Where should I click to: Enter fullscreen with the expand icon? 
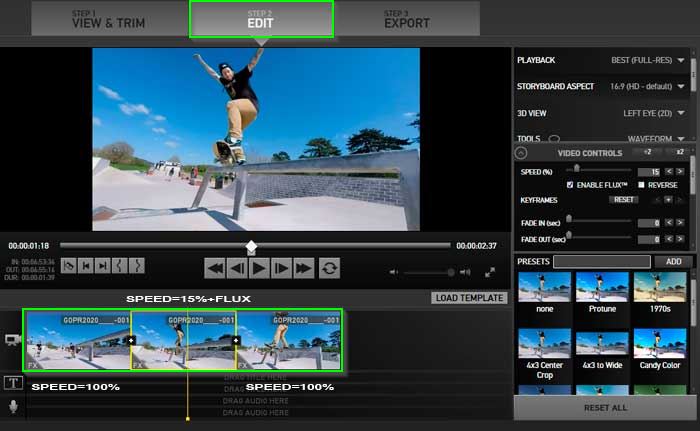pyautogui.click(x=490, y=271)
